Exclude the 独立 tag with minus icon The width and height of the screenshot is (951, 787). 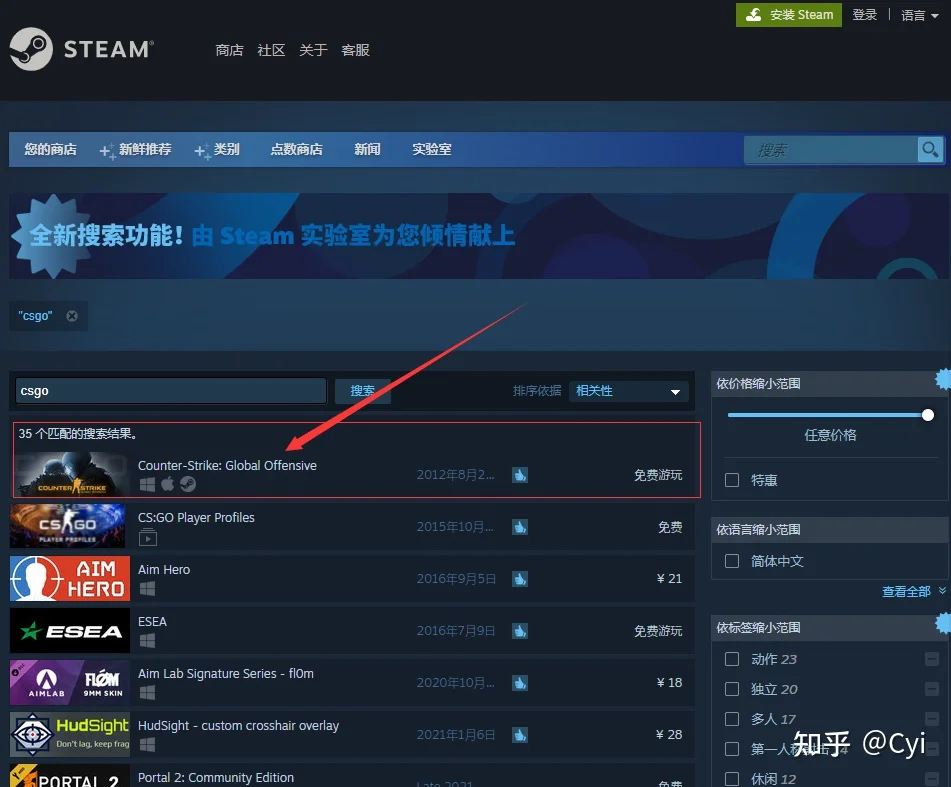tap(932, 689)
